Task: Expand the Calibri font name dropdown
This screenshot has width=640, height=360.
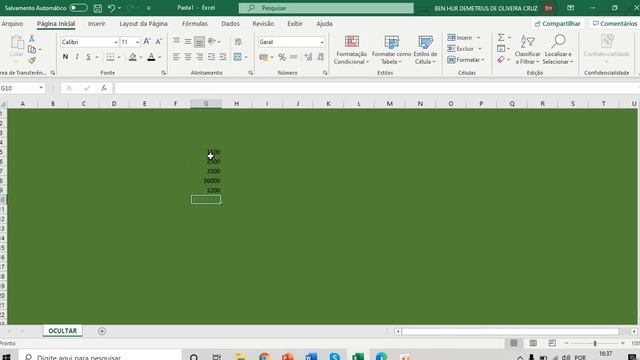Action: 116,42
